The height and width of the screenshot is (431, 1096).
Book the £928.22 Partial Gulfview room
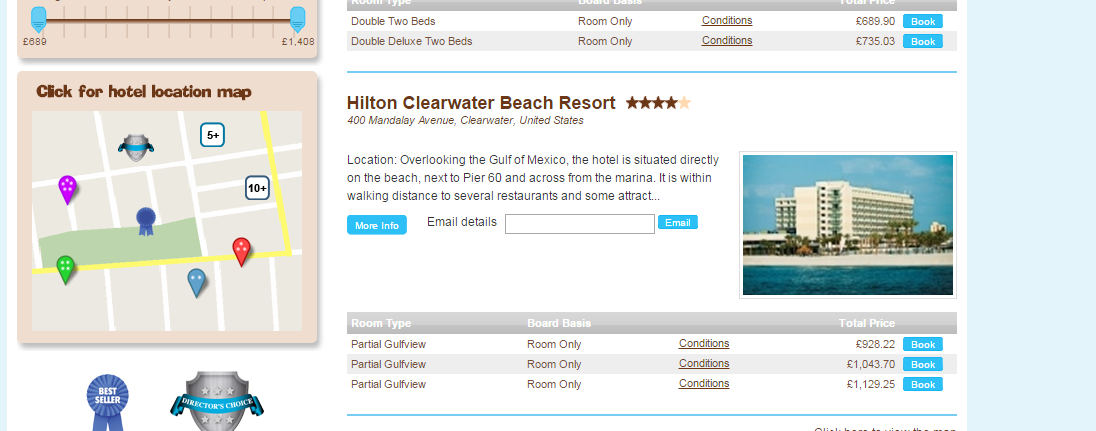922,344
